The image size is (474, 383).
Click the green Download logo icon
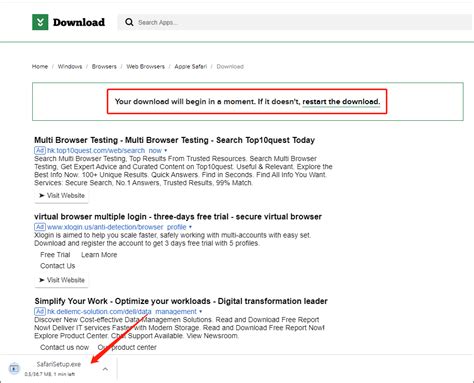point(40,22)
